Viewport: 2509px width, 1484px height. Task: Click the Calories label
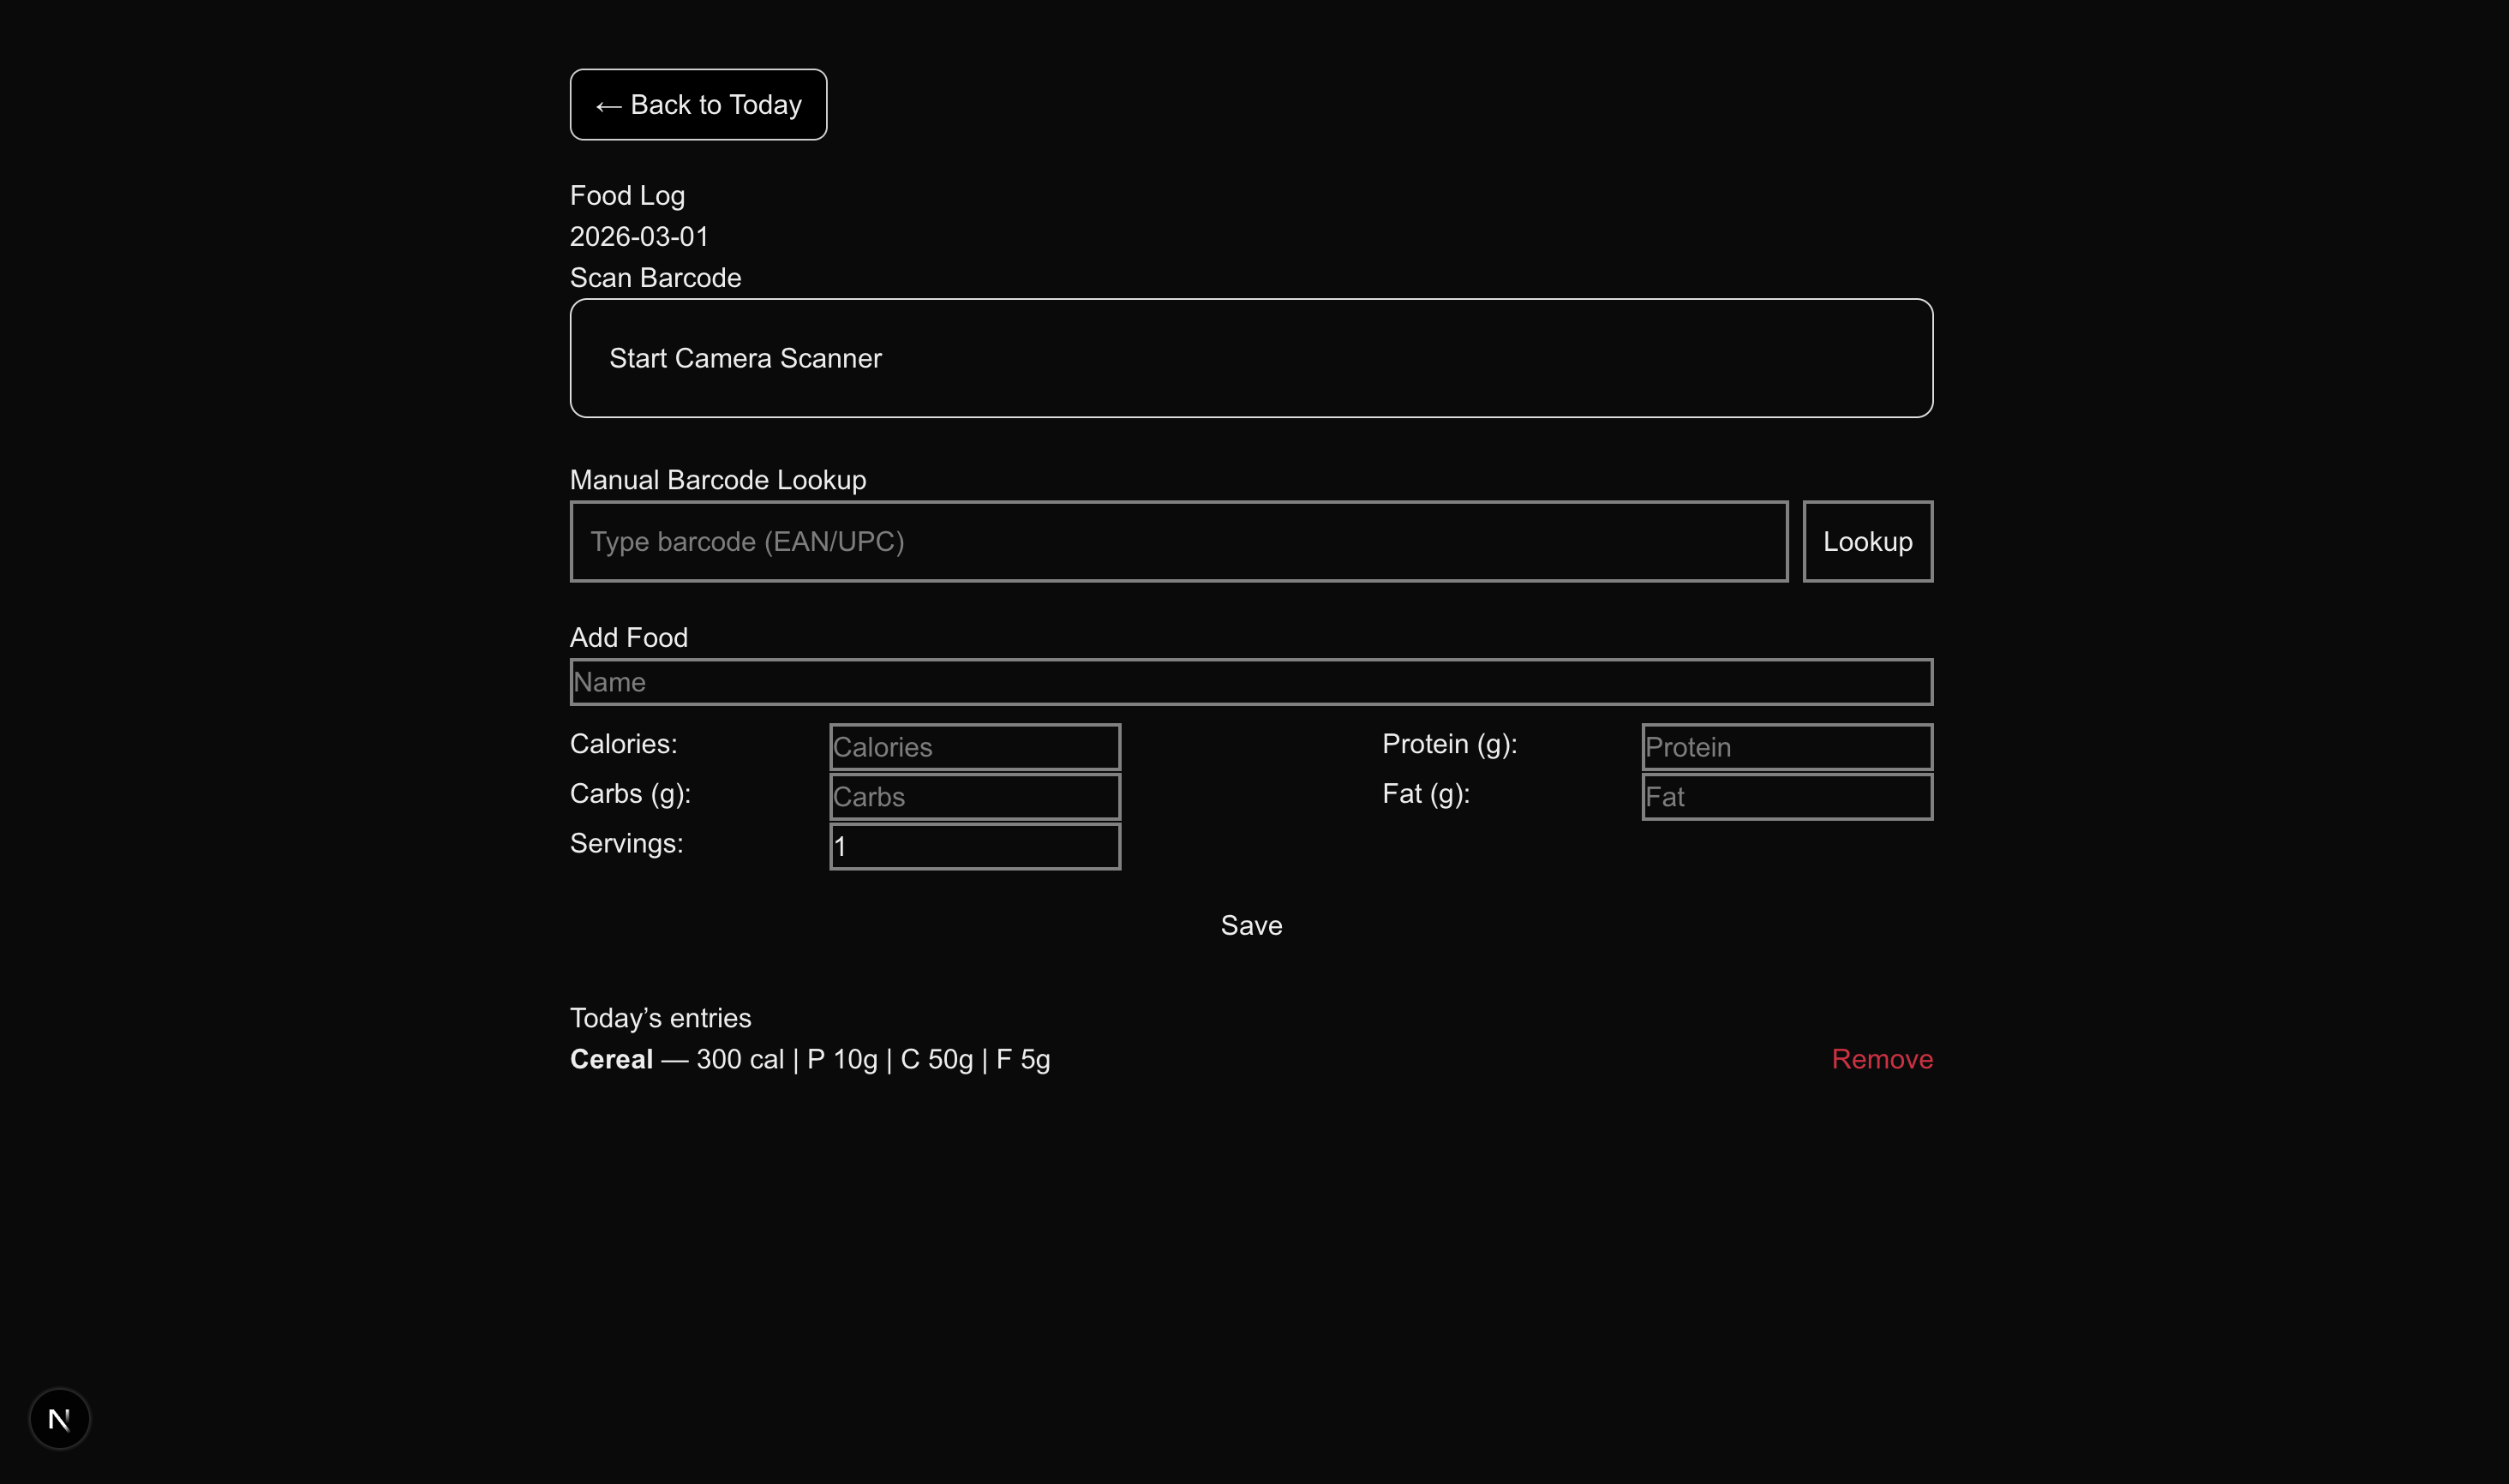point(623,744)
